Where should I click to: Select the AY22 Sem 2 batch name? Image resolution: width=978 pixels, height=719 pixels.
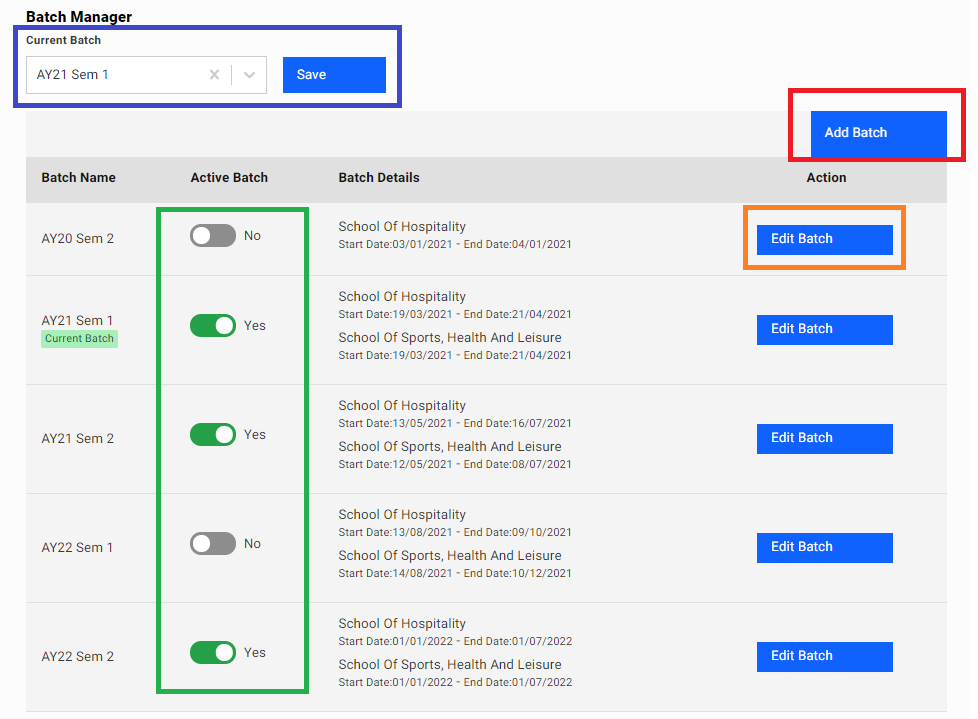tap(77, 657)
